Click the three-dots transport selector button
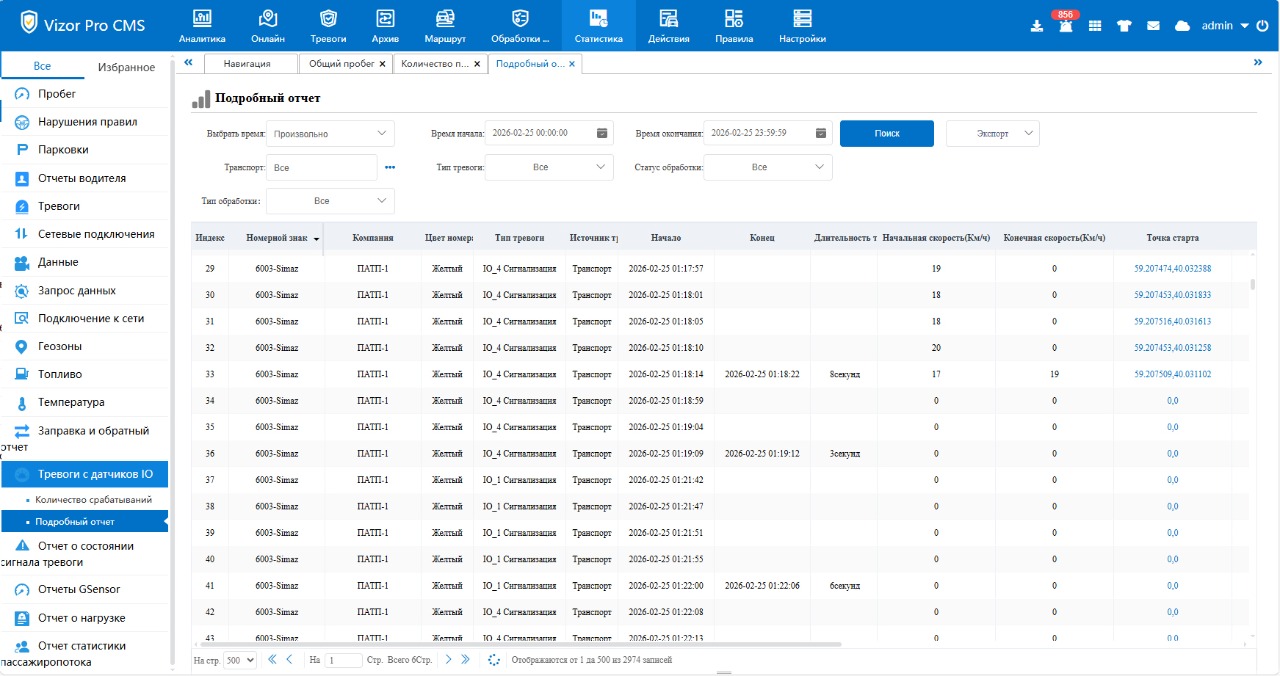This screenshot has height=676, width=1280. pos(390,168)
